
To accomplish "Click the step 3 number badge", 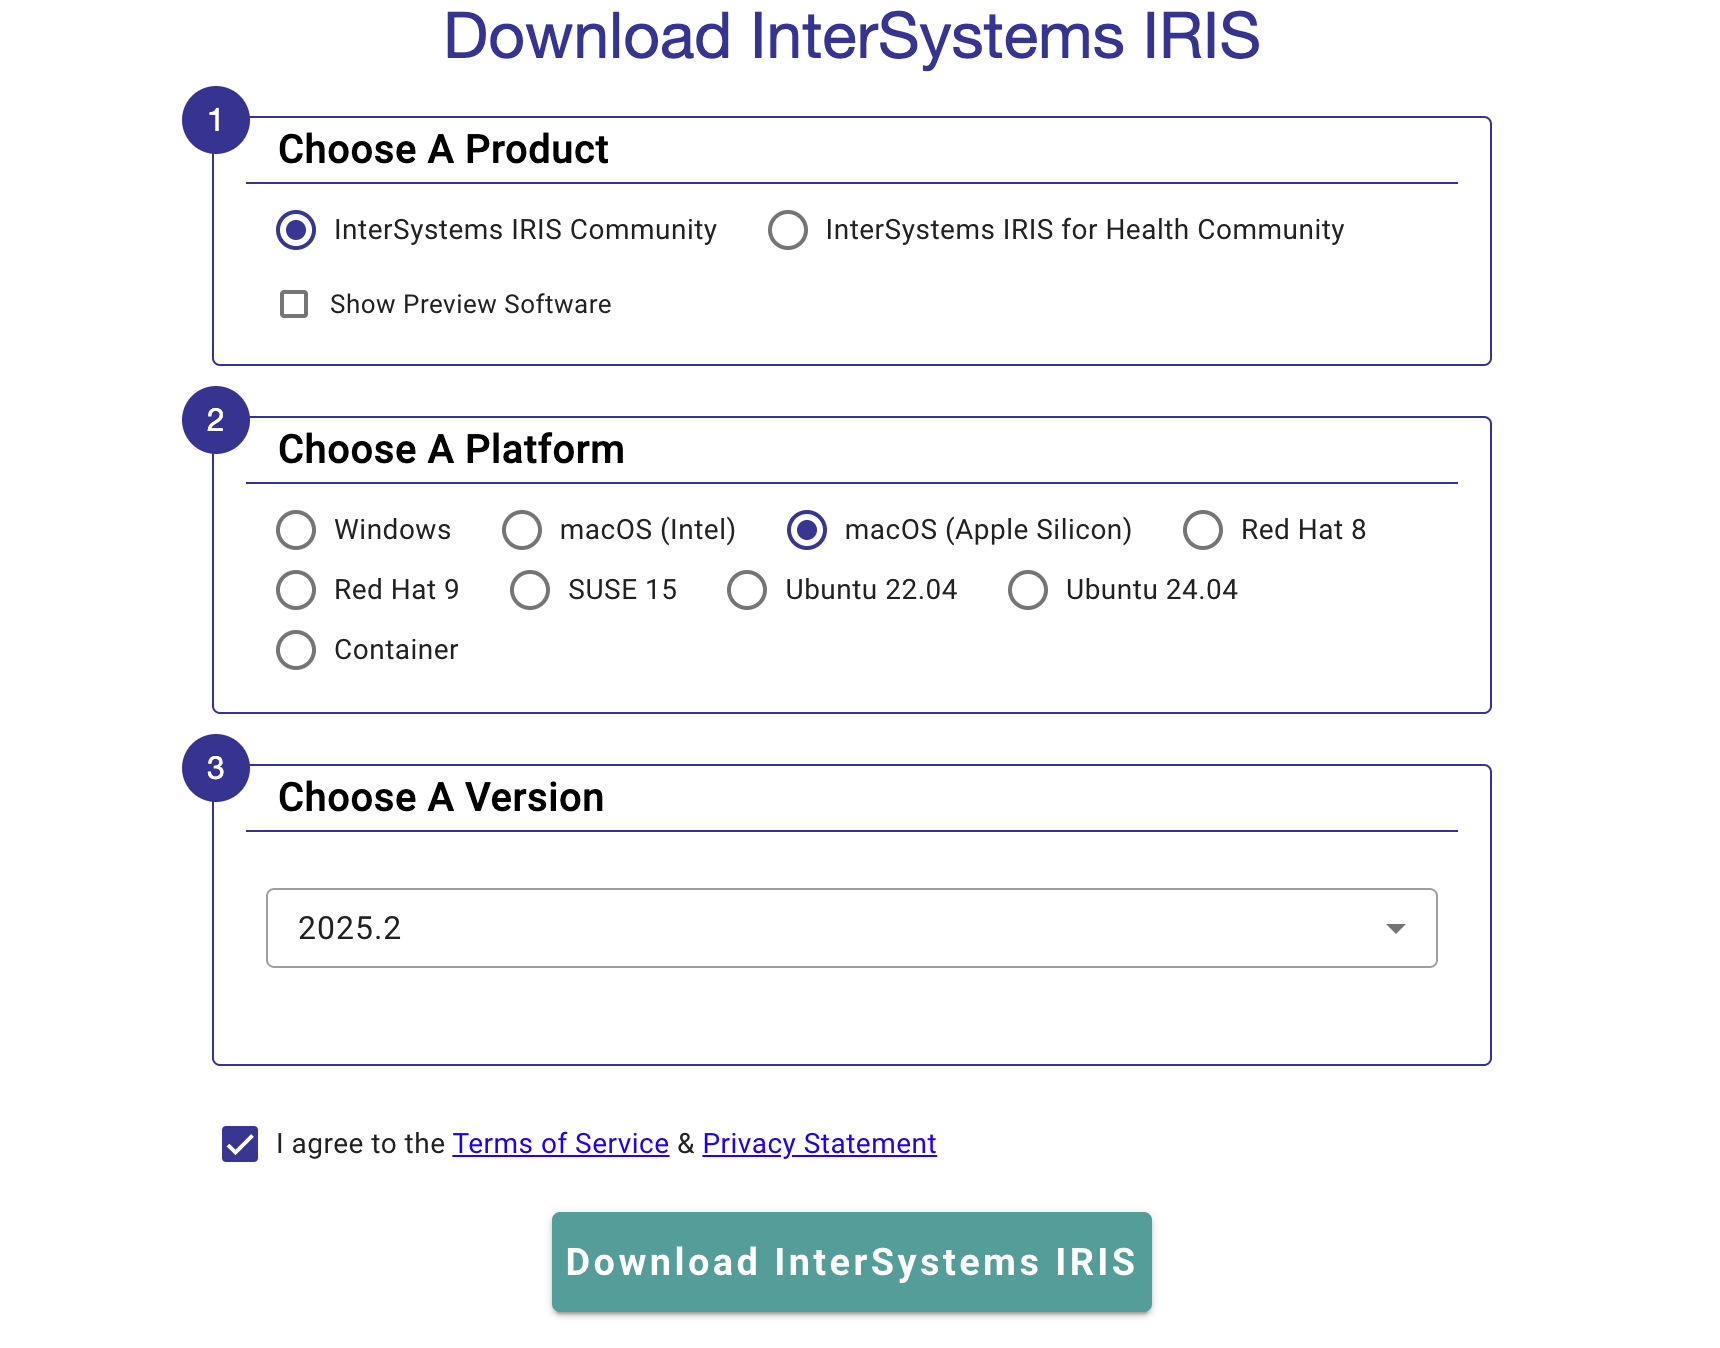I will tap(215, 768).
